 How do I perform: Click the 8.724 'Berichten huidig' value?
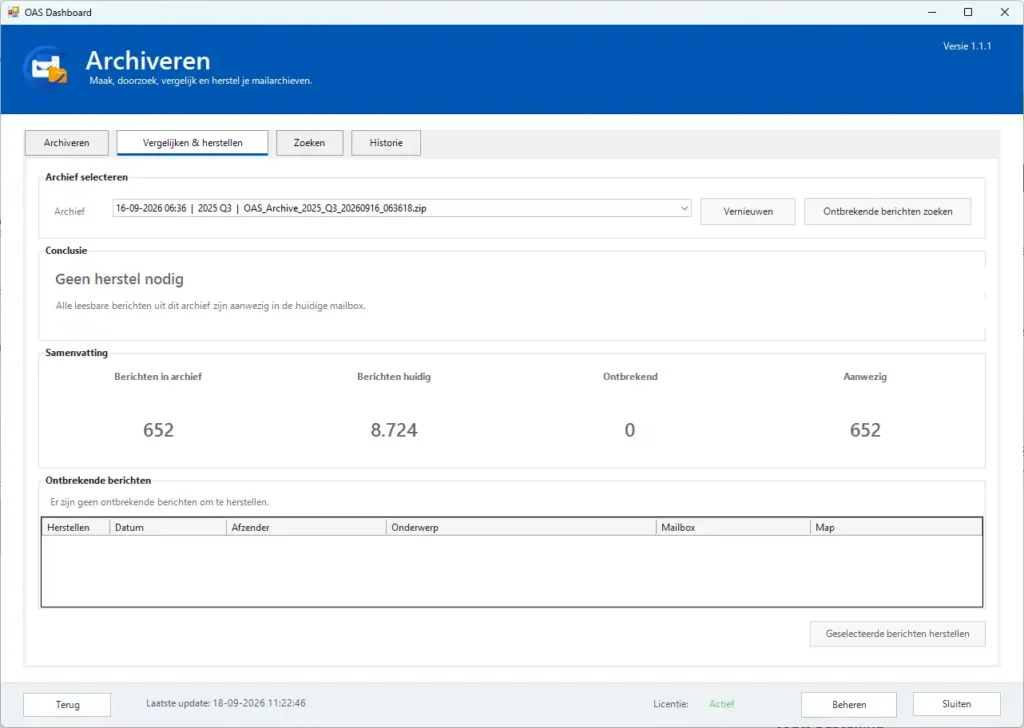394,430
